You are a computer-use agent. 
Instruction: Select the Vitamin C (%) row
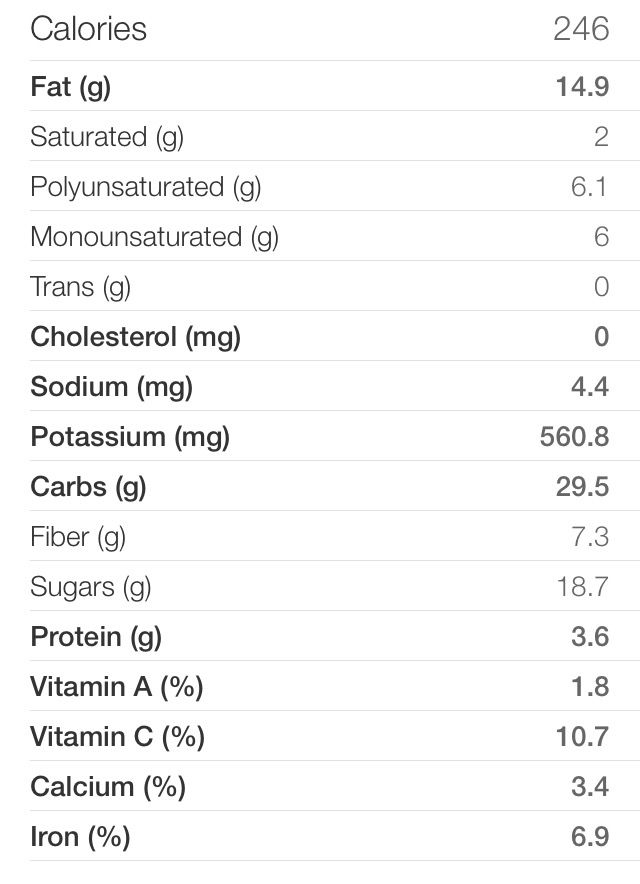(x=320, y=736)
